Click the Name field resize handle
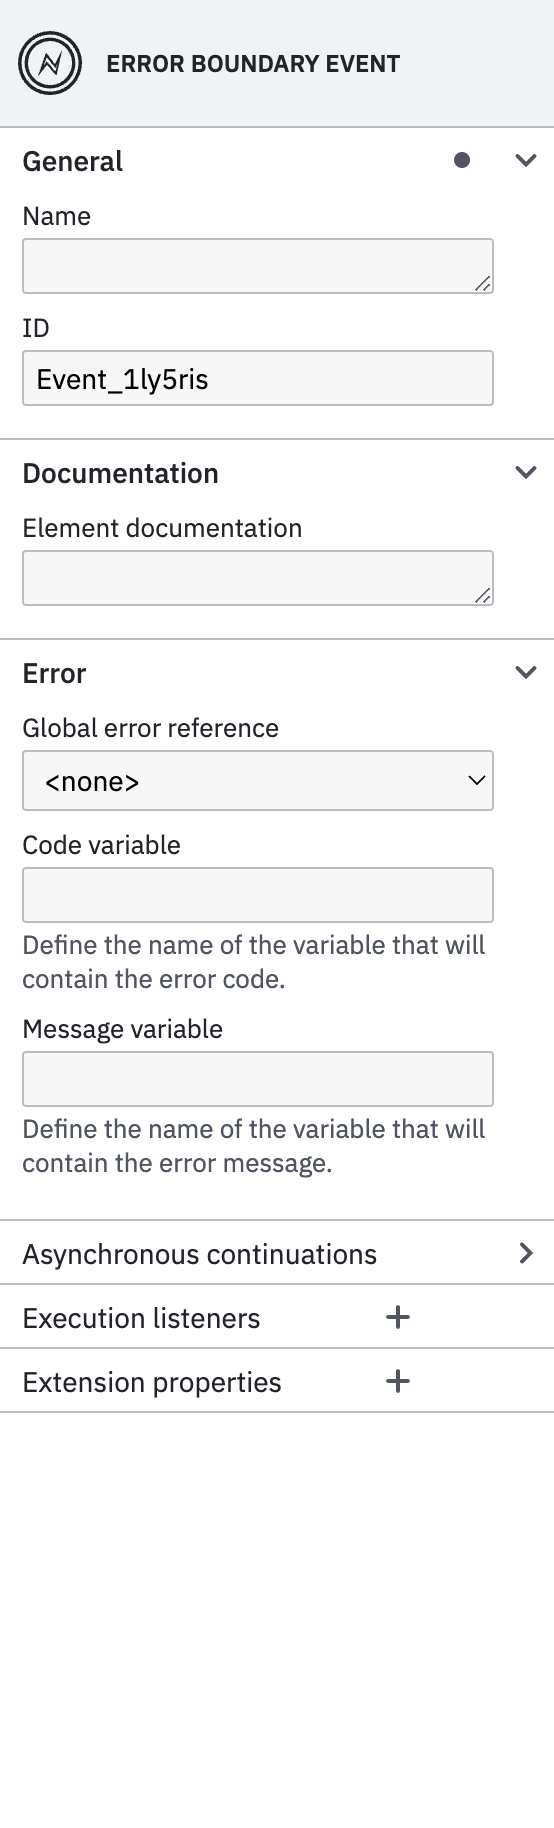Screen dimensions: 554x1828 tap(483, 284)
